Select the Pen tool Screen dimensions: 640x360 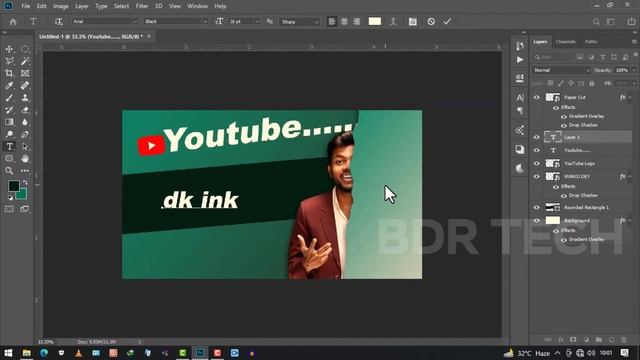click(x=25, y=134)
